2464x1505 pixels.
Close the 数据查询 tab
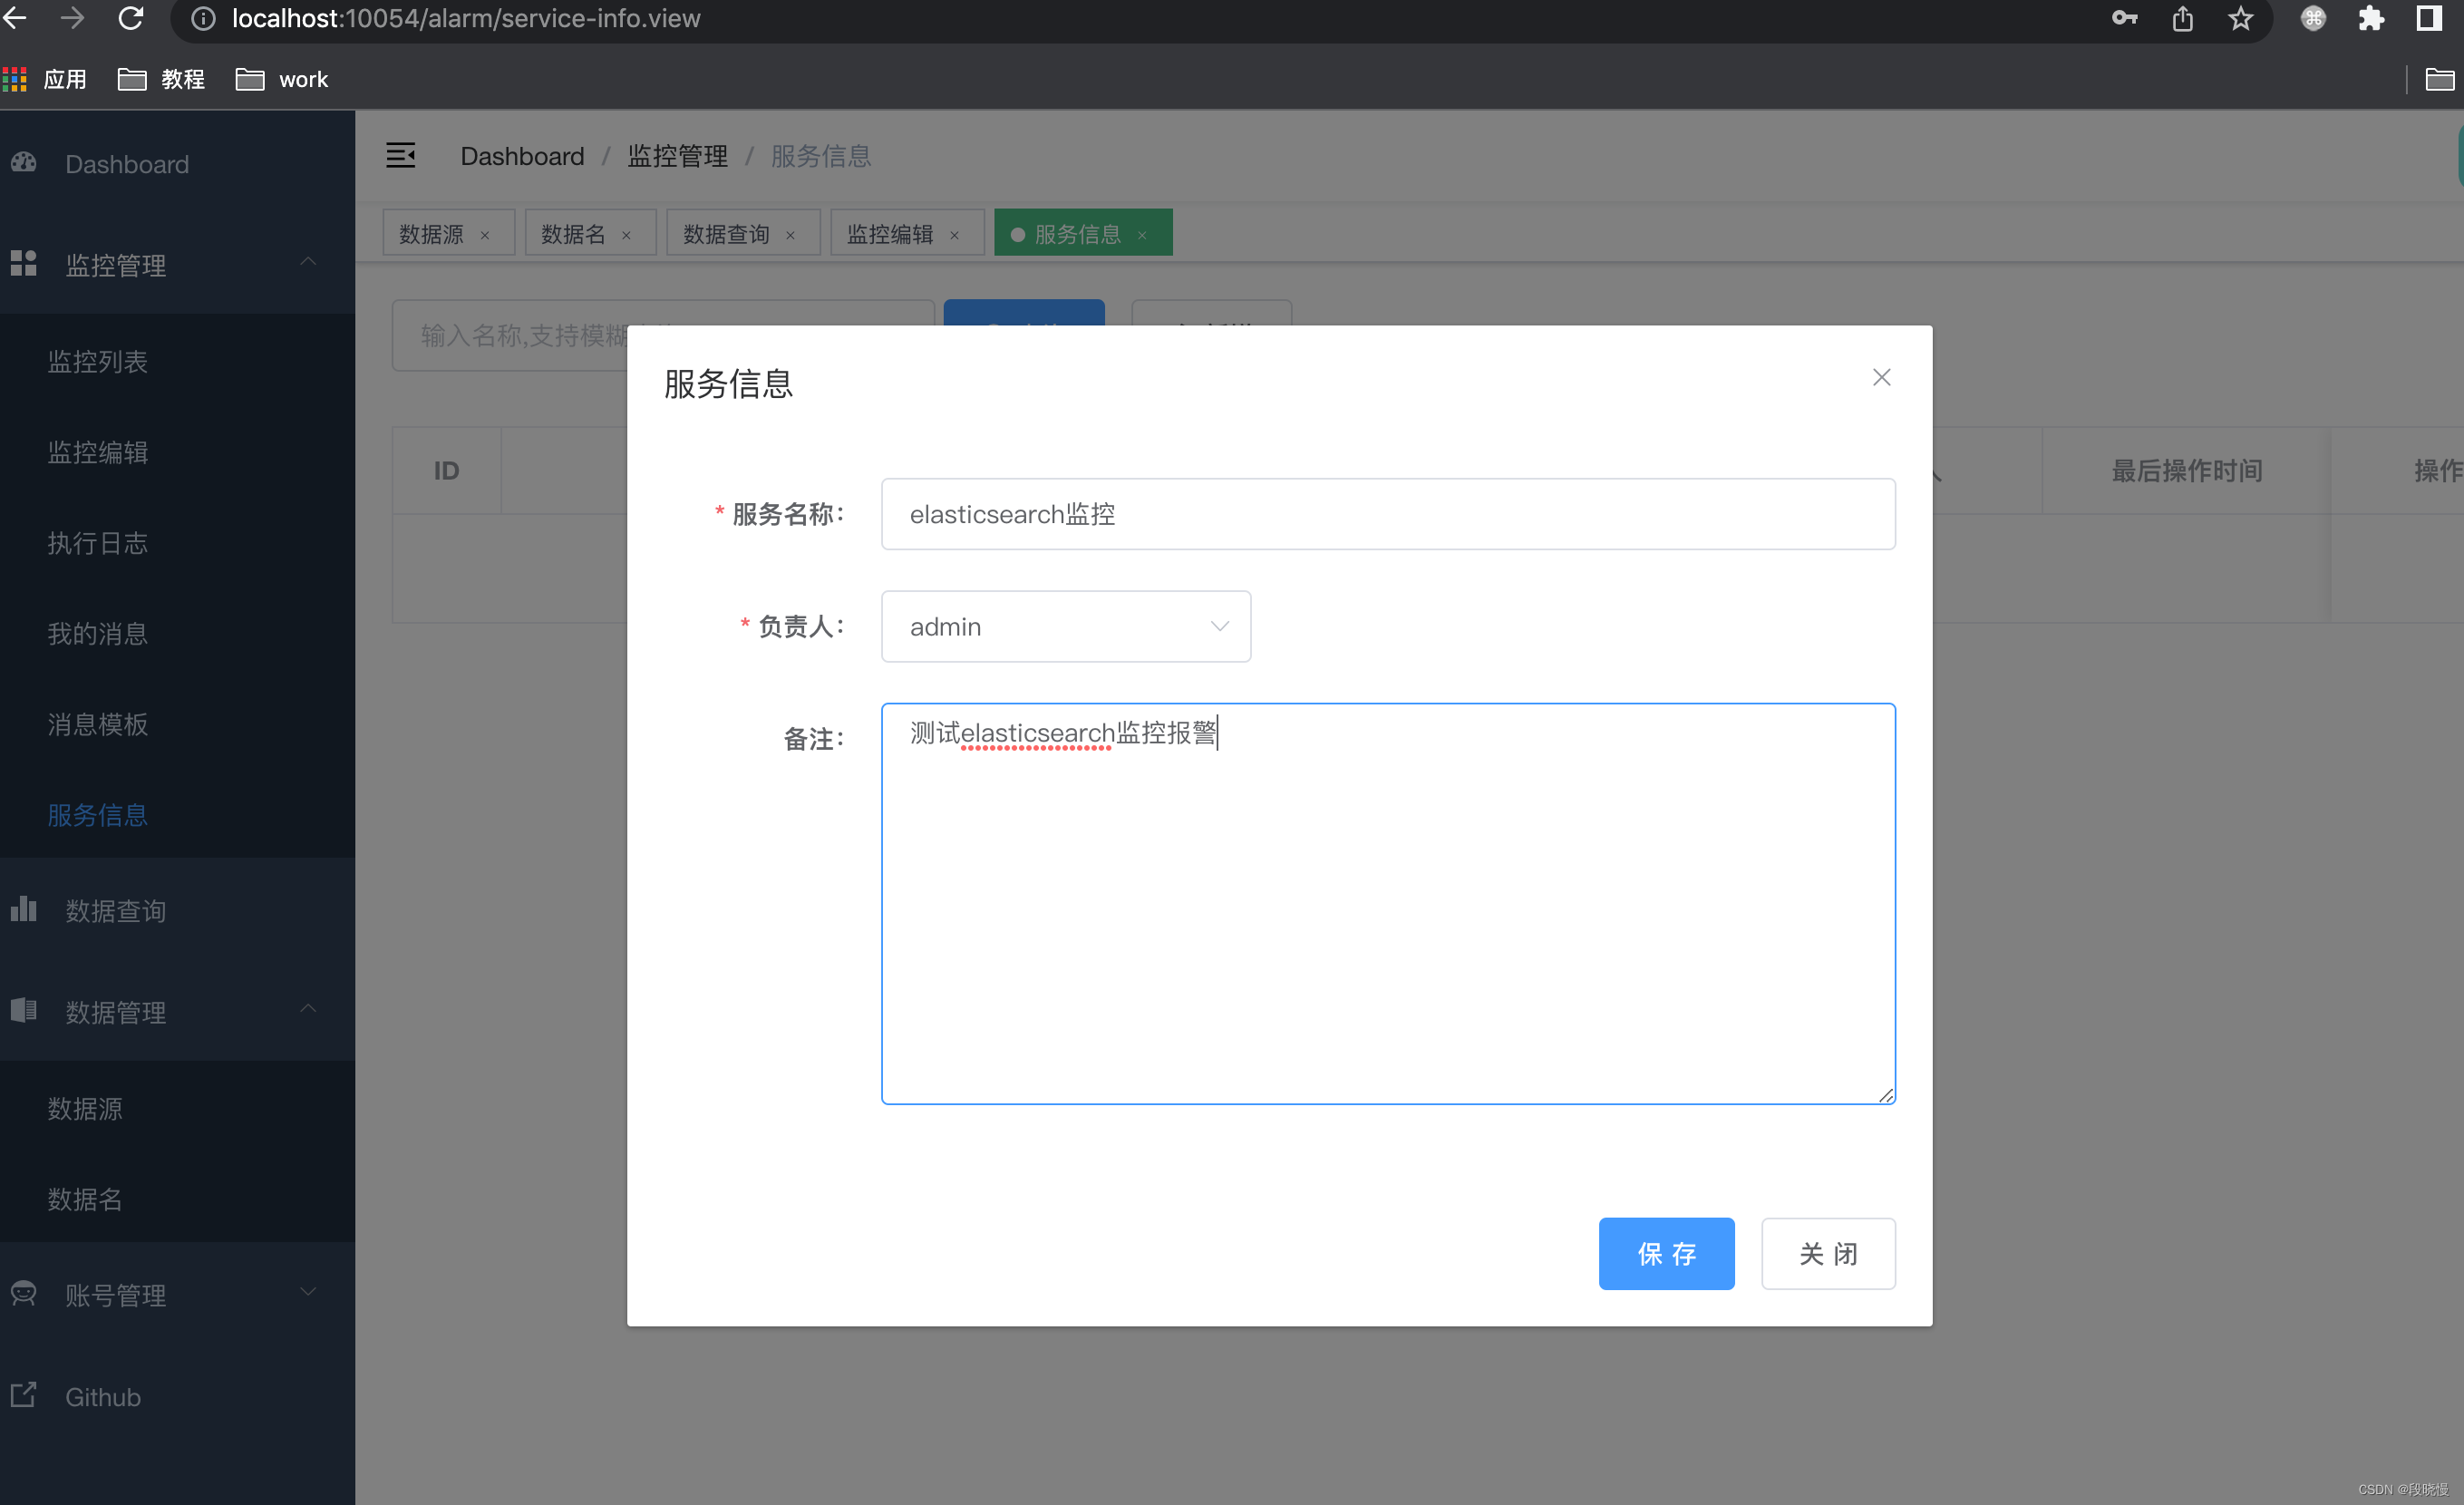[791, 235]
